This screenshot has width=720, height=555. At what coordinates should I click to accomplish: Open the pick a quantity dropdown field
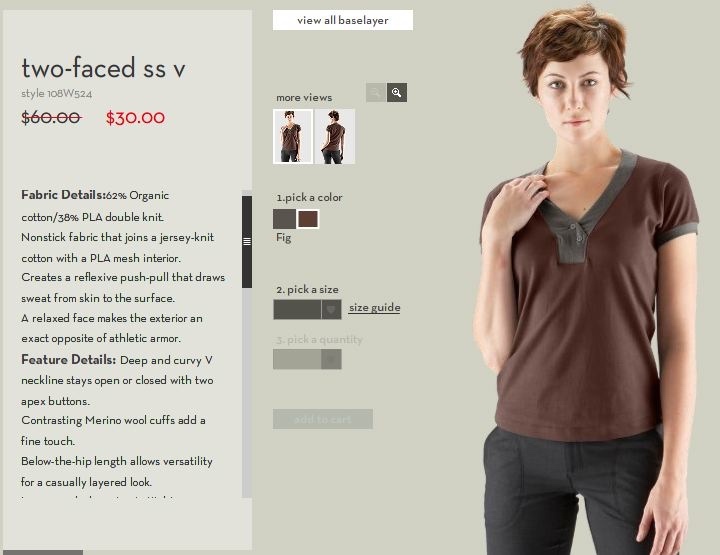click(x=307, y=359)
